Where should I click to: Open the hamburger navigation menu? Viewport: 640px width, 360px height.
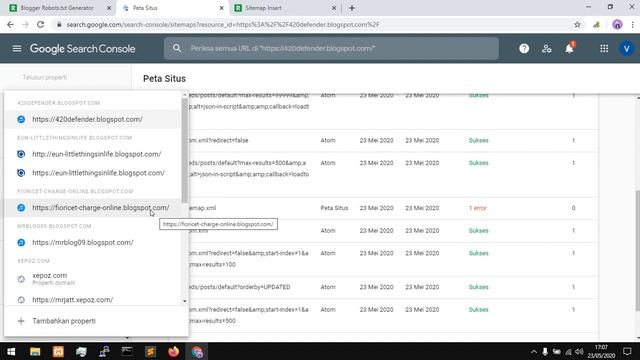[x=17, y=49]
